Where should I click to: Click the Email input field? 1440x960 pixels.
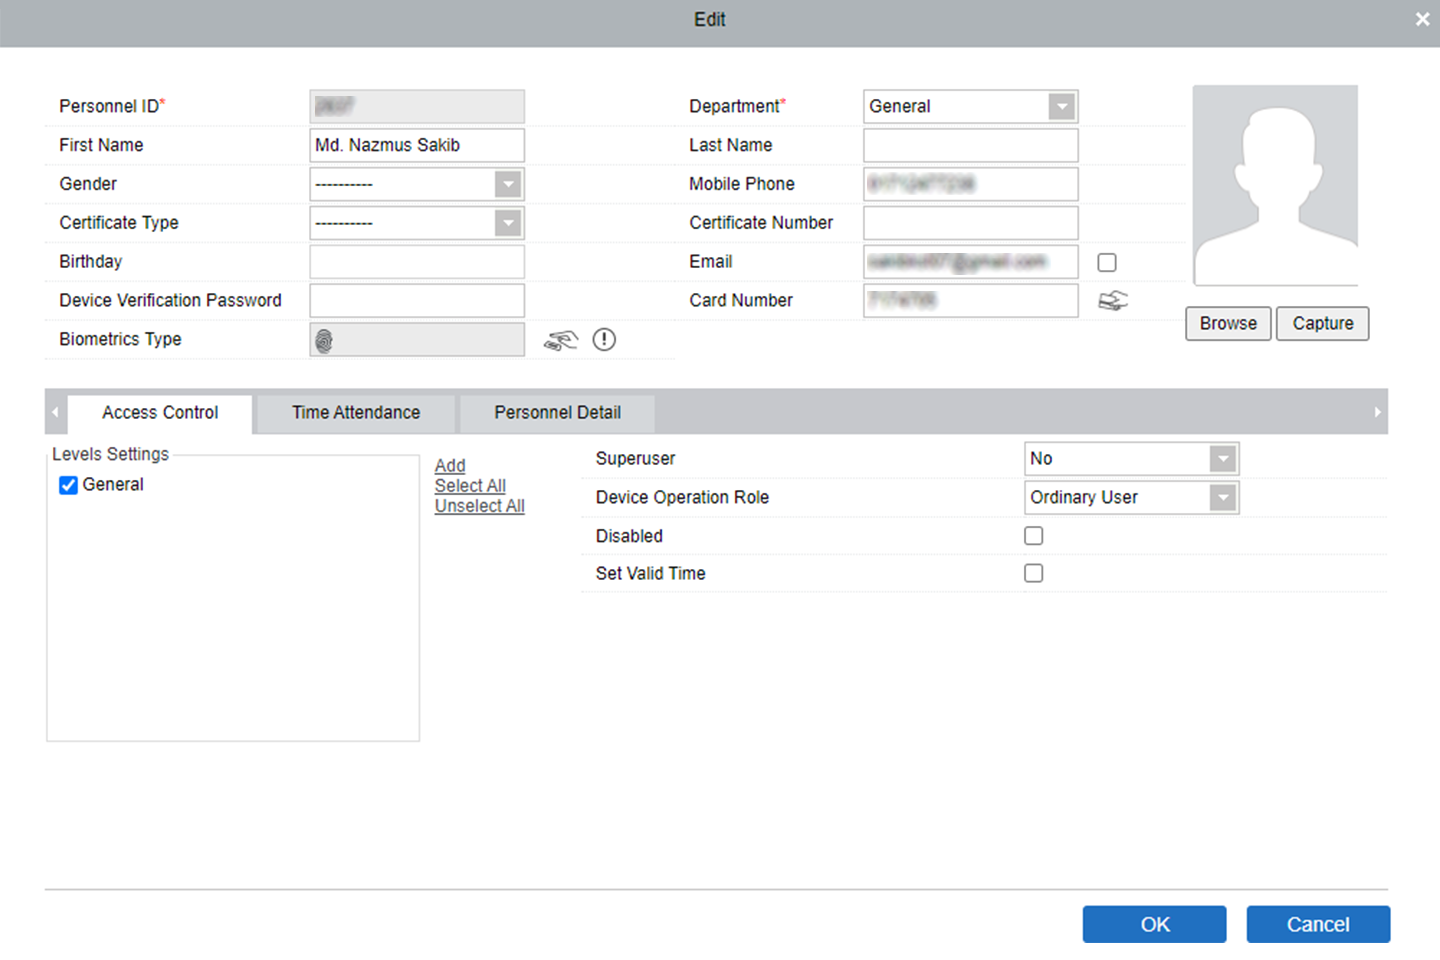coord(971,262)
